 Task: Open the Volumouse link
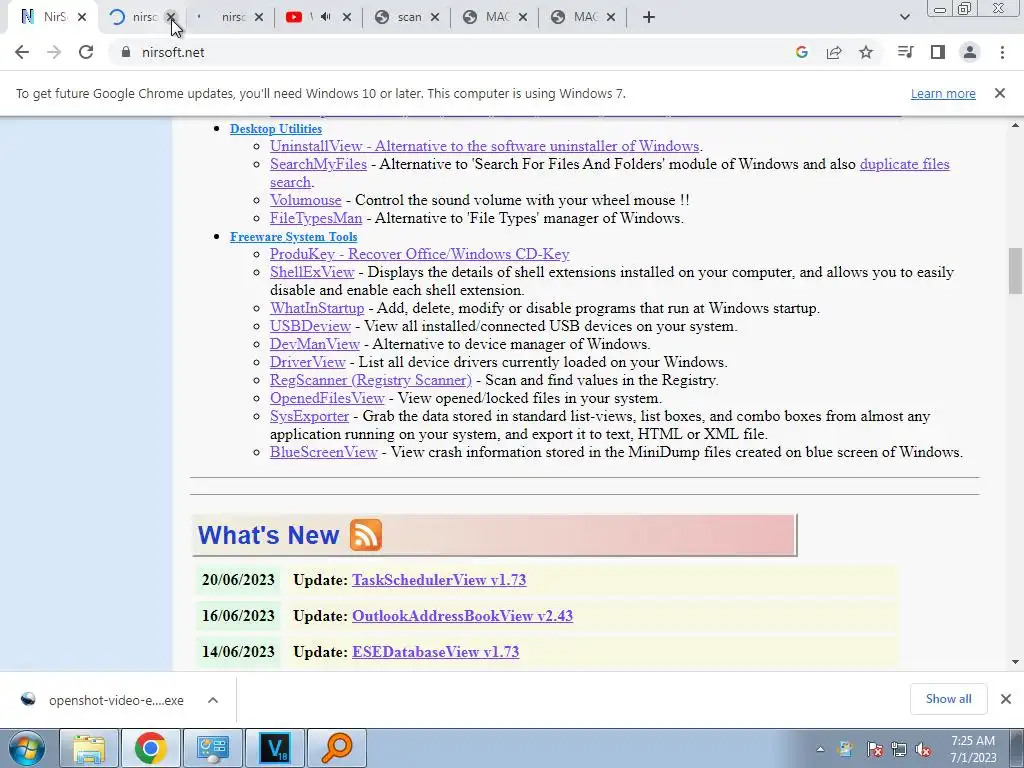(x=306, y=200)
